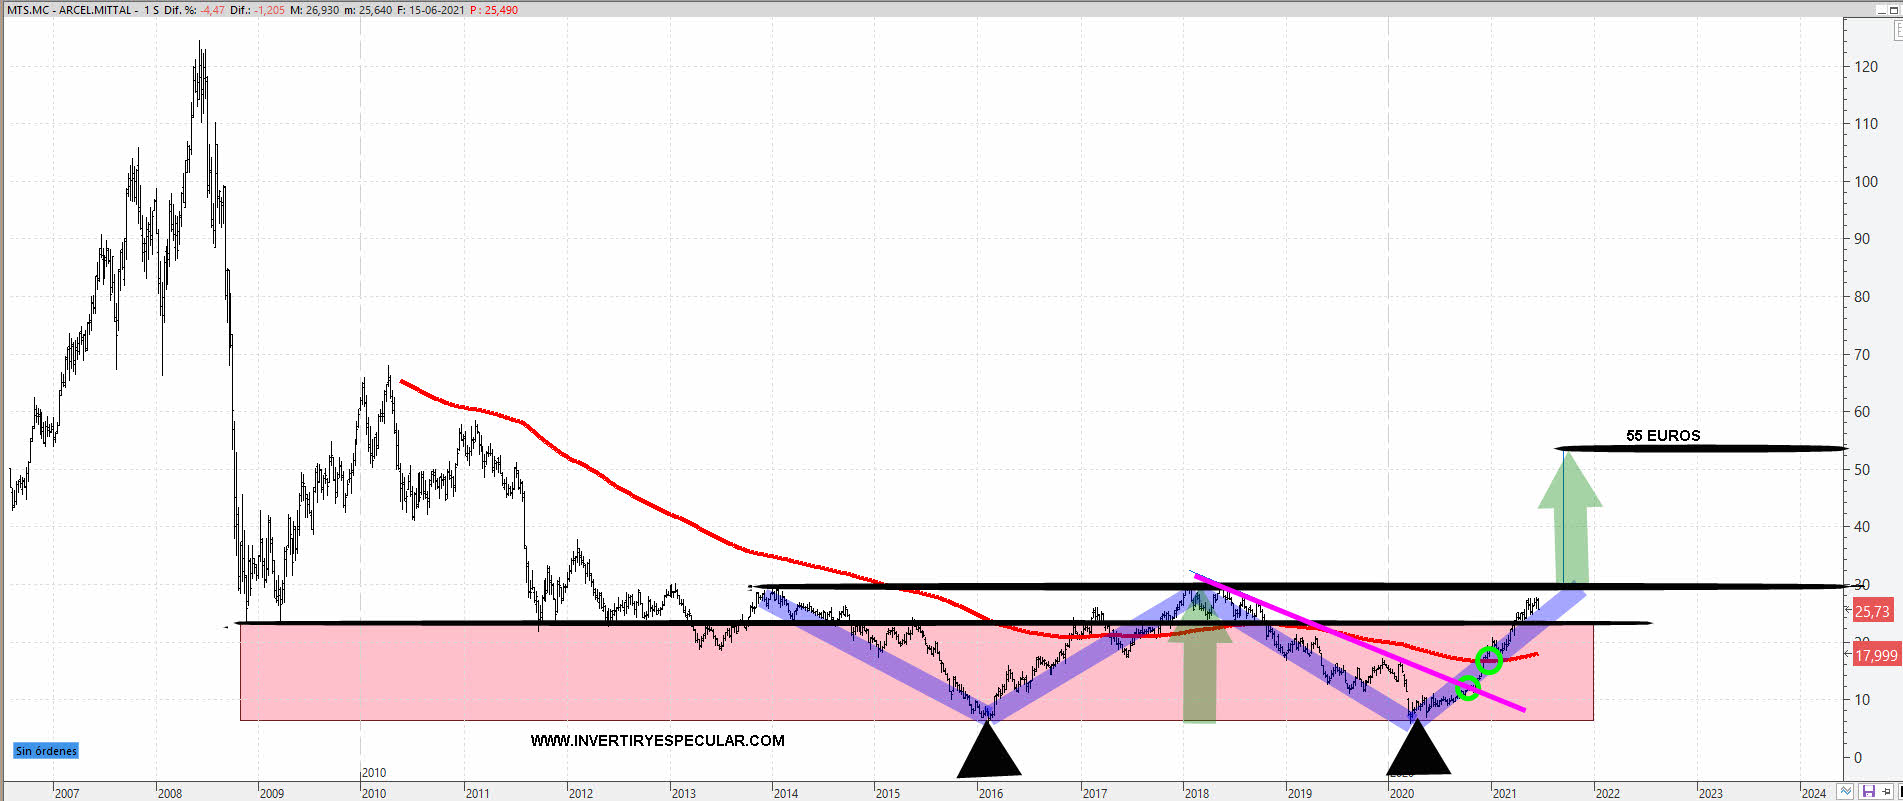
Task: Click the 2024 label on time axis
Action: [x=1813, y=793]
